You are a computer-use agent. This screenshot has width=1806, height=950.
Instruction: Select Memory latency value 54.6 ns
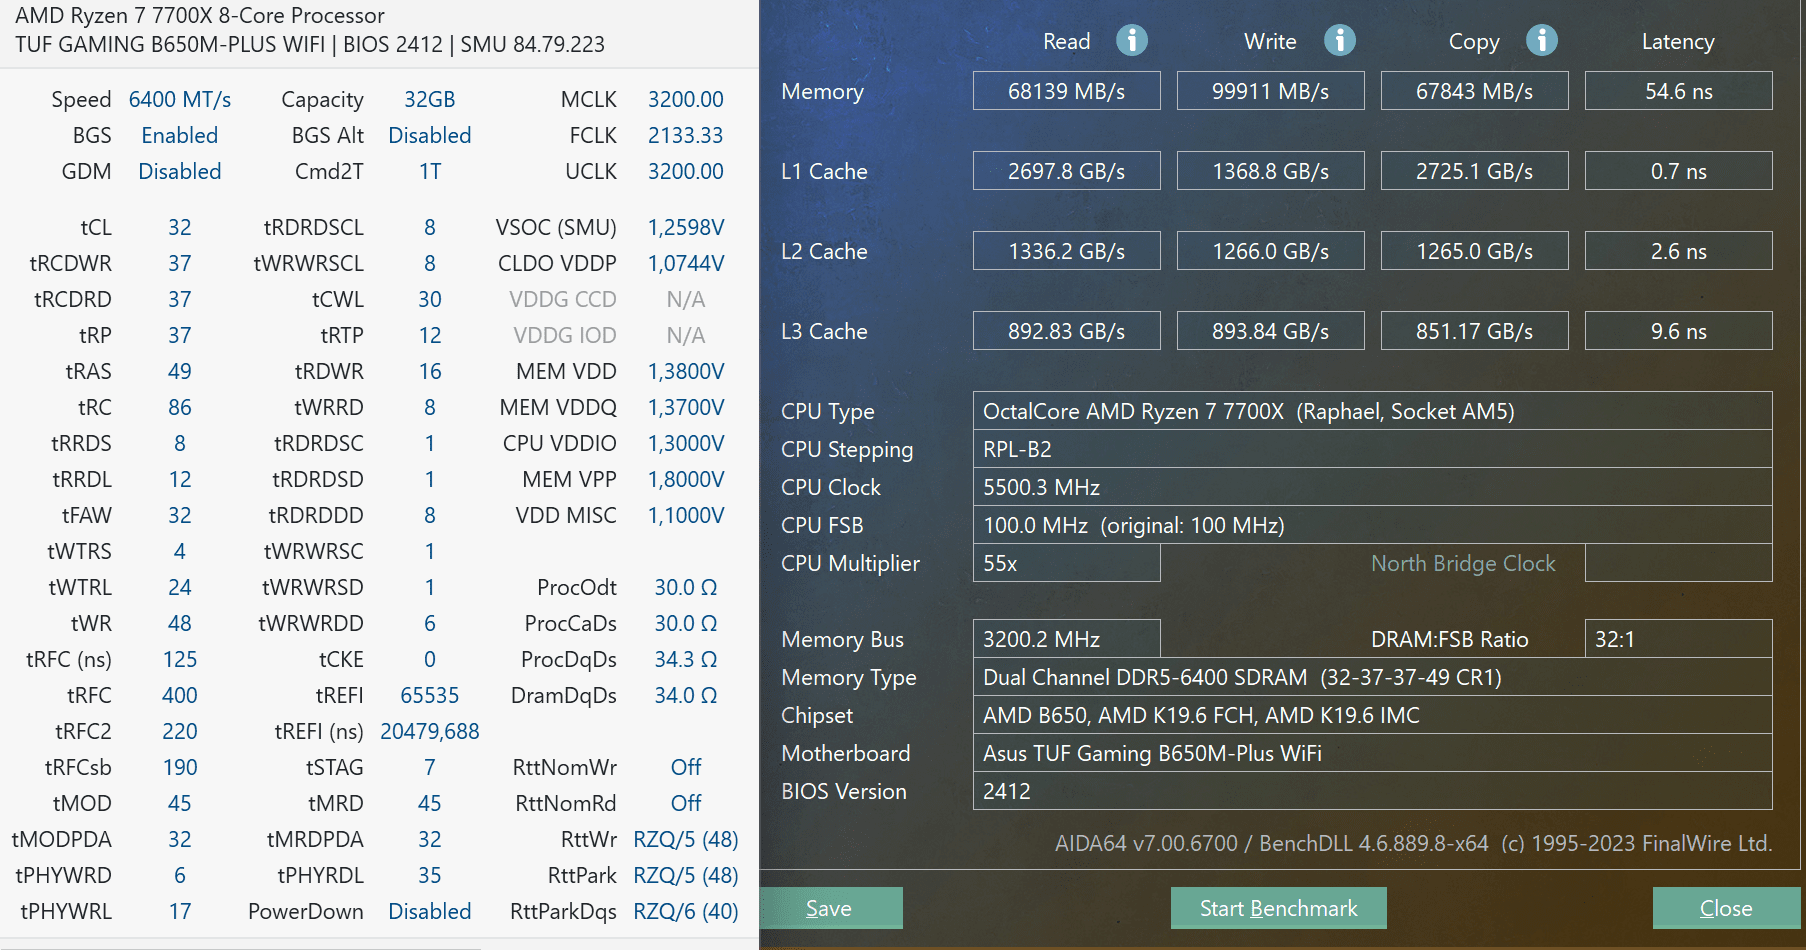(1678, 91)
